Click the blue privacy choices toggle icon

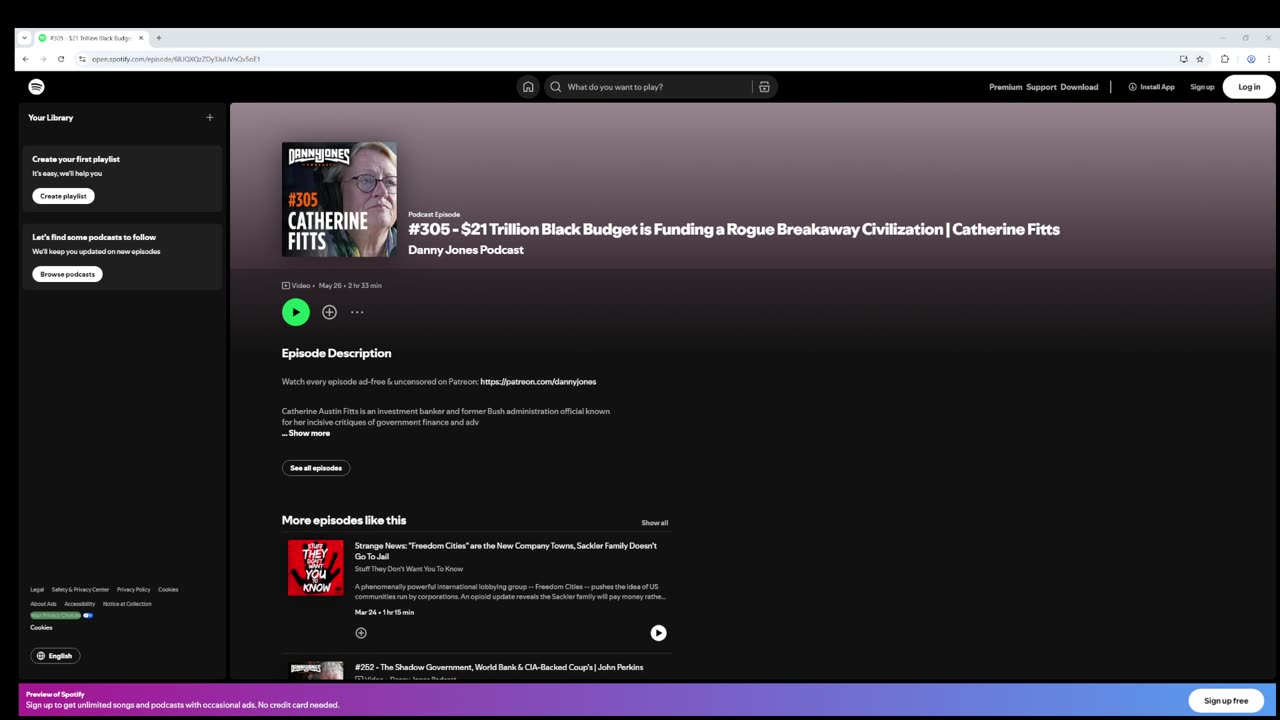click(x=88, y=615)
